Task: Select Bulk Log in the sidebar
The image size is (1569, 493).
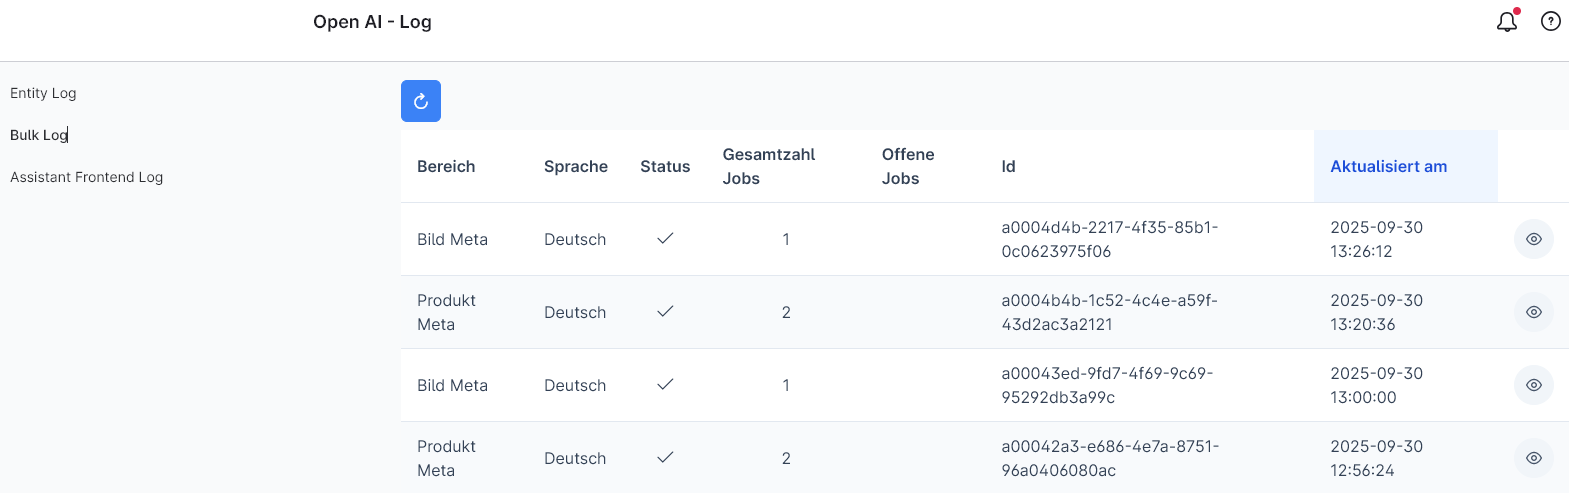Action: (39, 135)
